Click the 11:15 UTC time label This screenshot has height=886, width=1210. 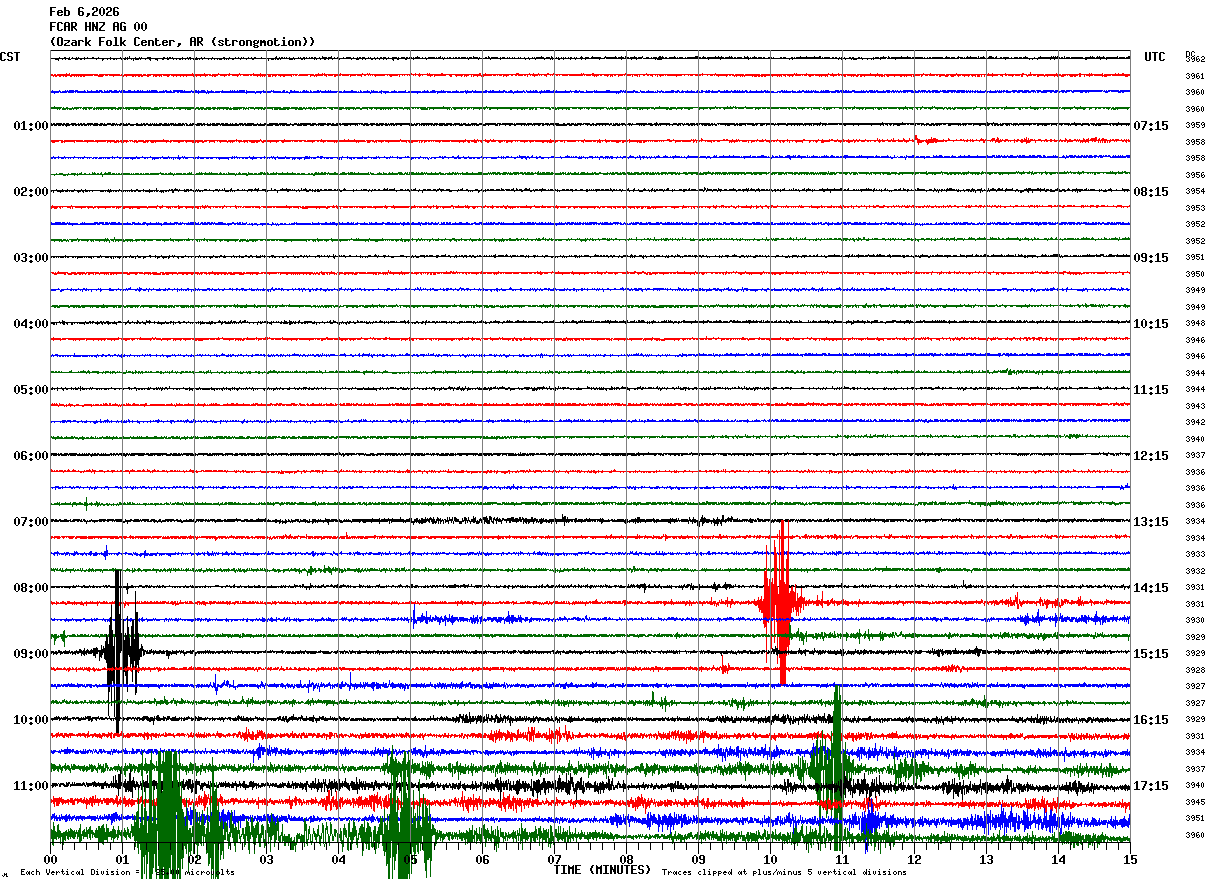(1151, 390)
